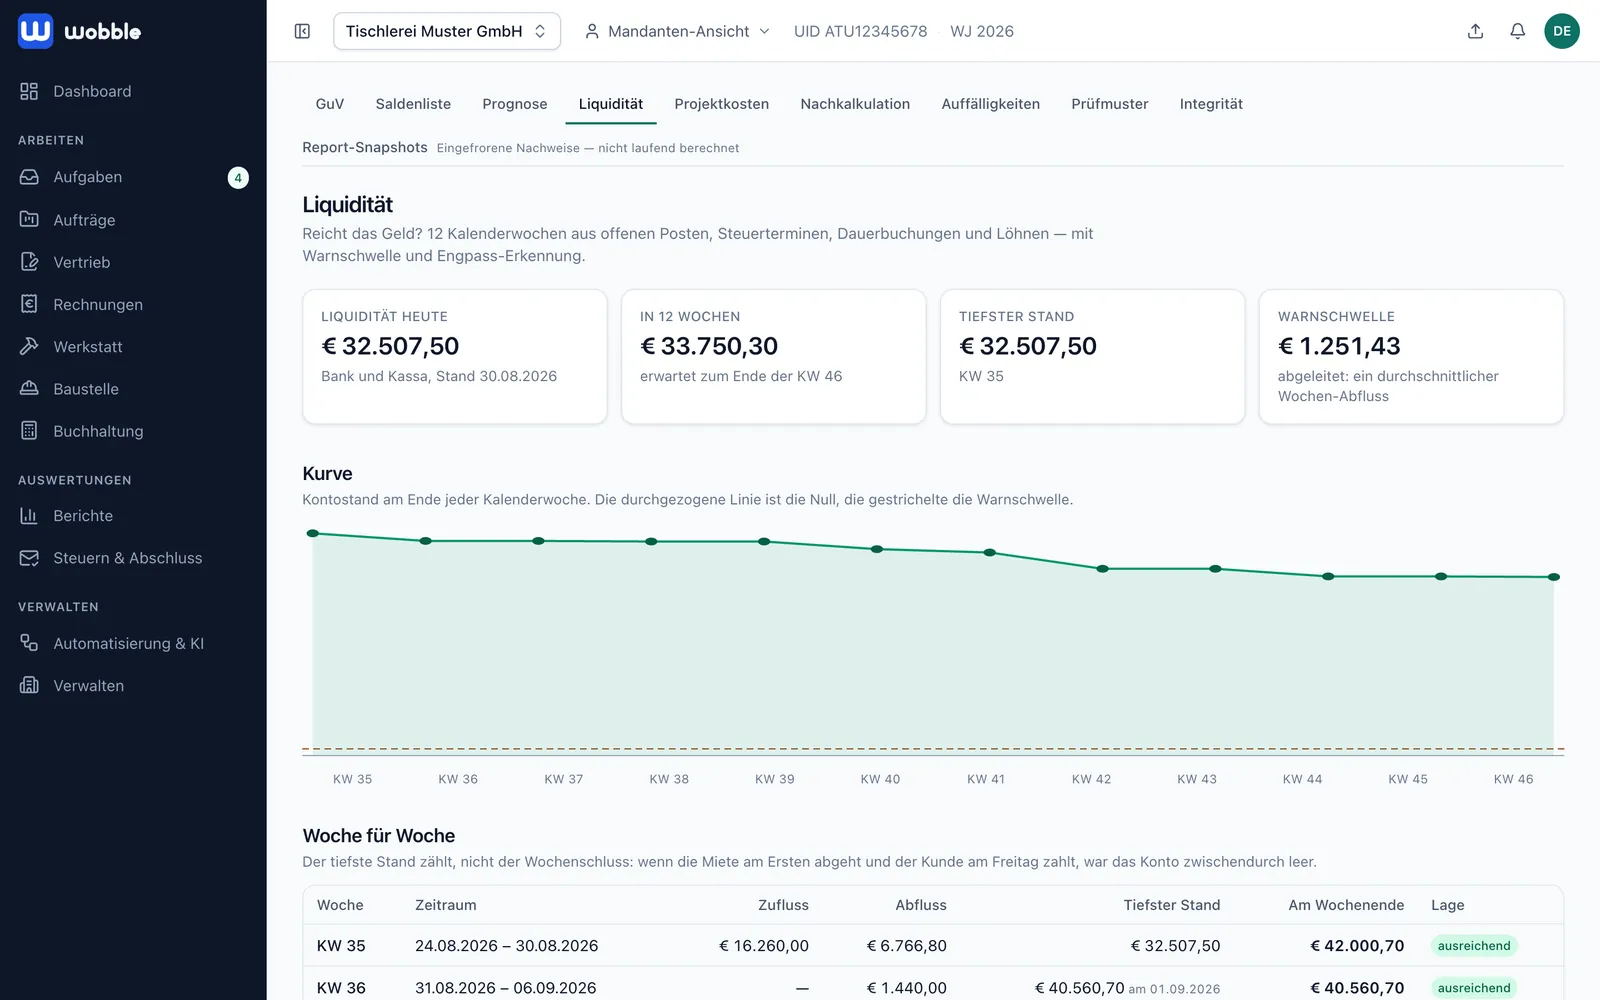1600x1000 pixels.
Task: Open notifications bell icon
Action: coord(1517,31)
